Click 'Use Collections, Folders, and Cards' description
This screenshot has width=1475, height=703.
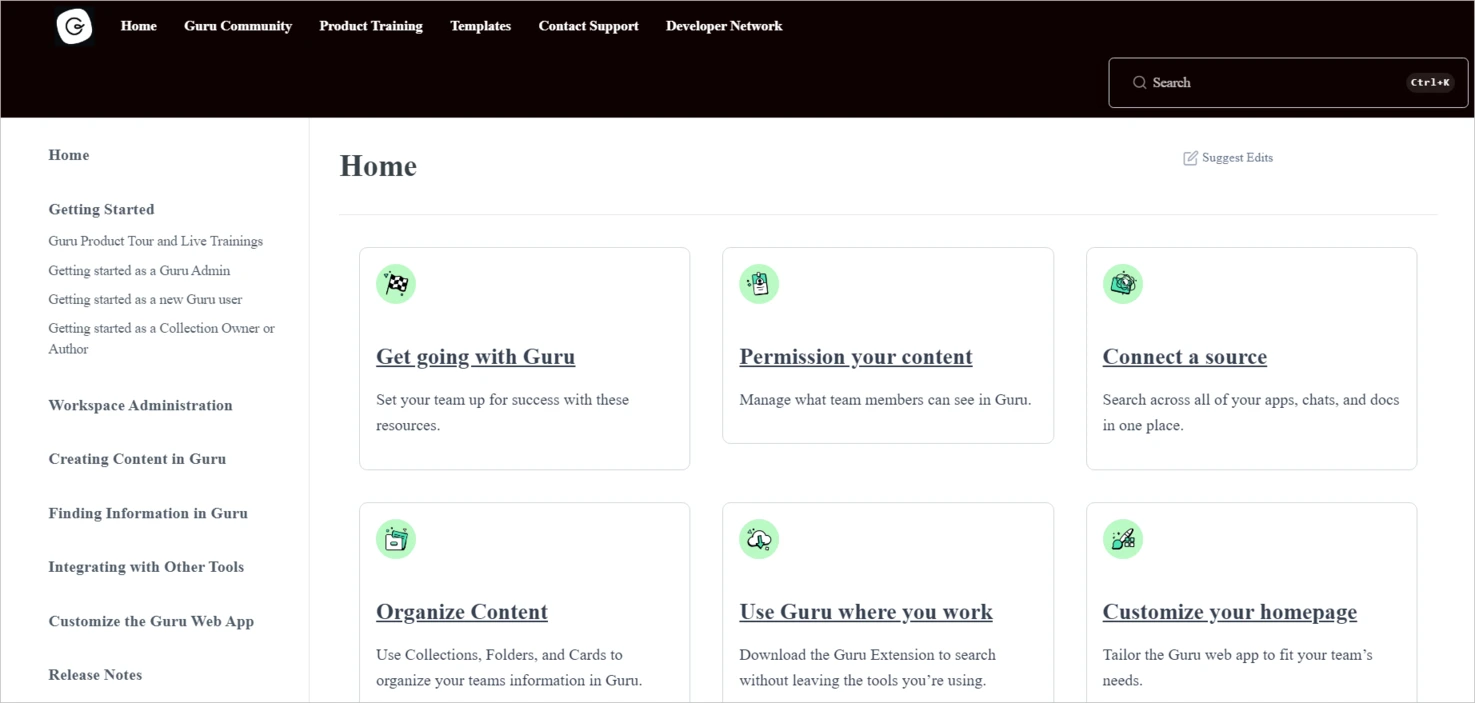point(509,667)
